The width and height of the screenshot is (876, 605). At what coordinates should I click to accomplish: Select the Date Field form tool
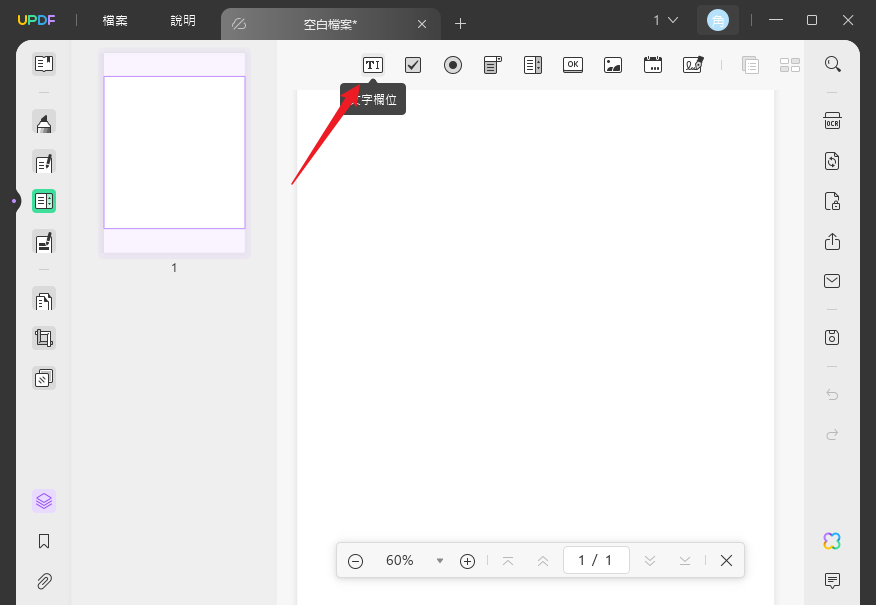653,65
